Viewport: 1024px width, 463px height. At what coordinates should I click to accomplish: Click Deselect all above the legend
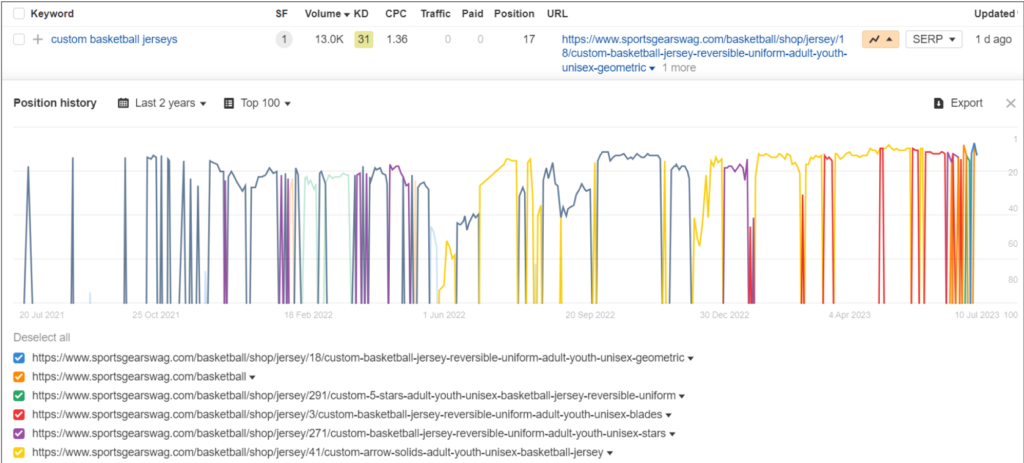click(x=42, y=338)
